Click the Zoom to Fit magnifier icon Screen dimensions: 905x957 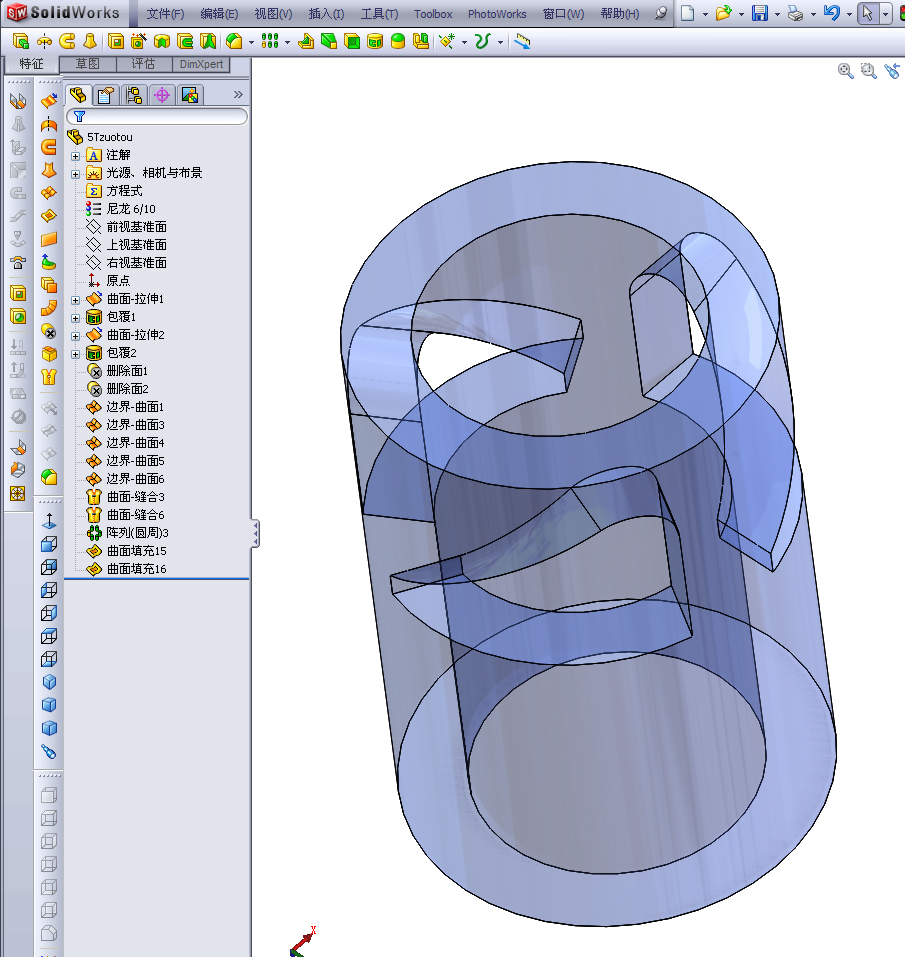click(x=845, y=71)
